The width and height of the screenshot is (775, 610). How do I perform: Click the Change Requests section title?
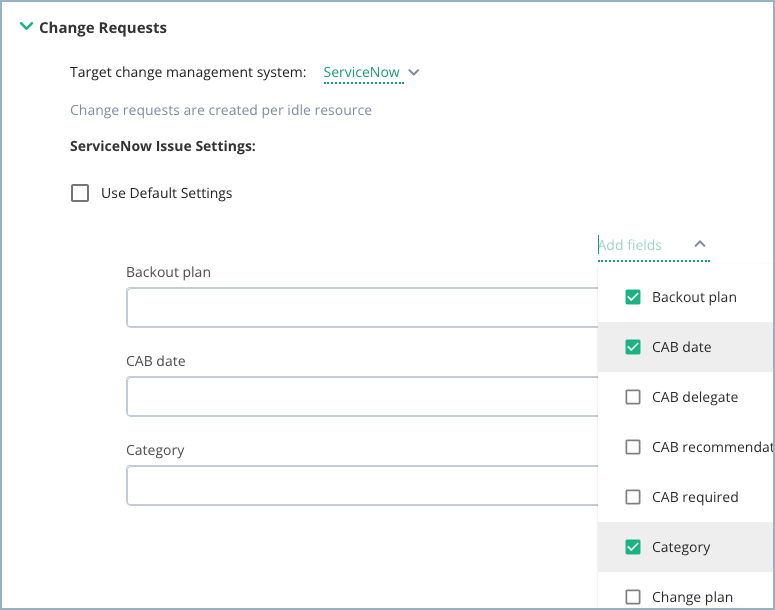[103, 28]
